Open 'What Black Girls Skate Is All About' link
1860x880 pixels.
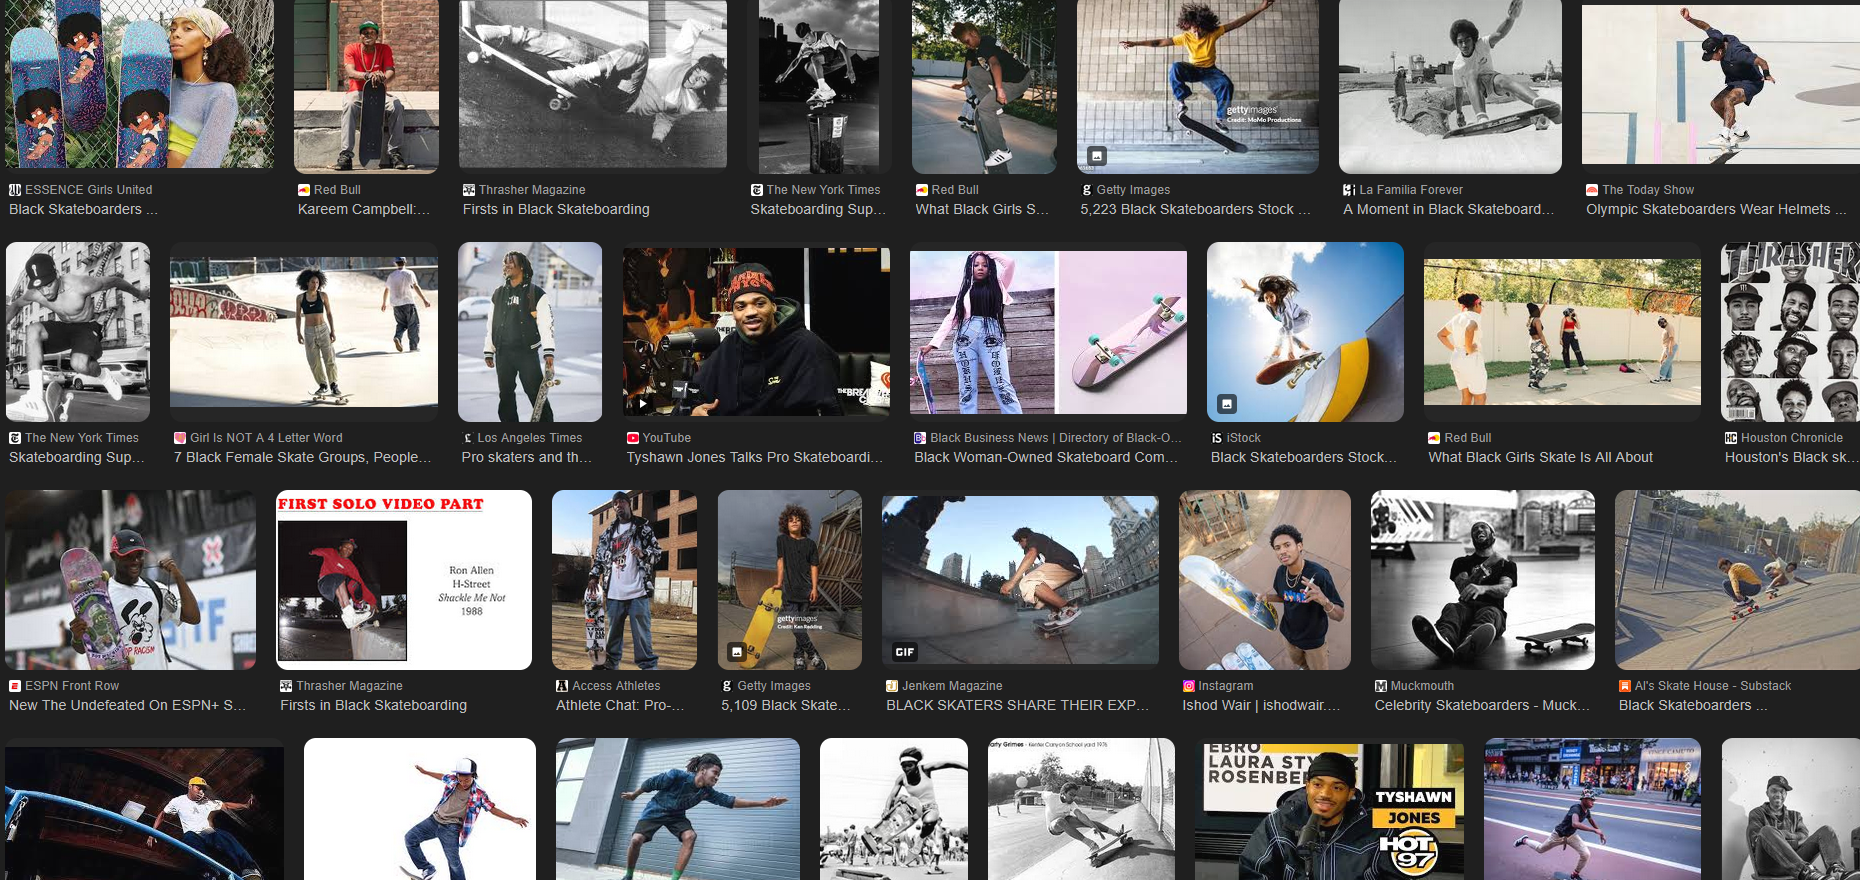point(1540,457)
